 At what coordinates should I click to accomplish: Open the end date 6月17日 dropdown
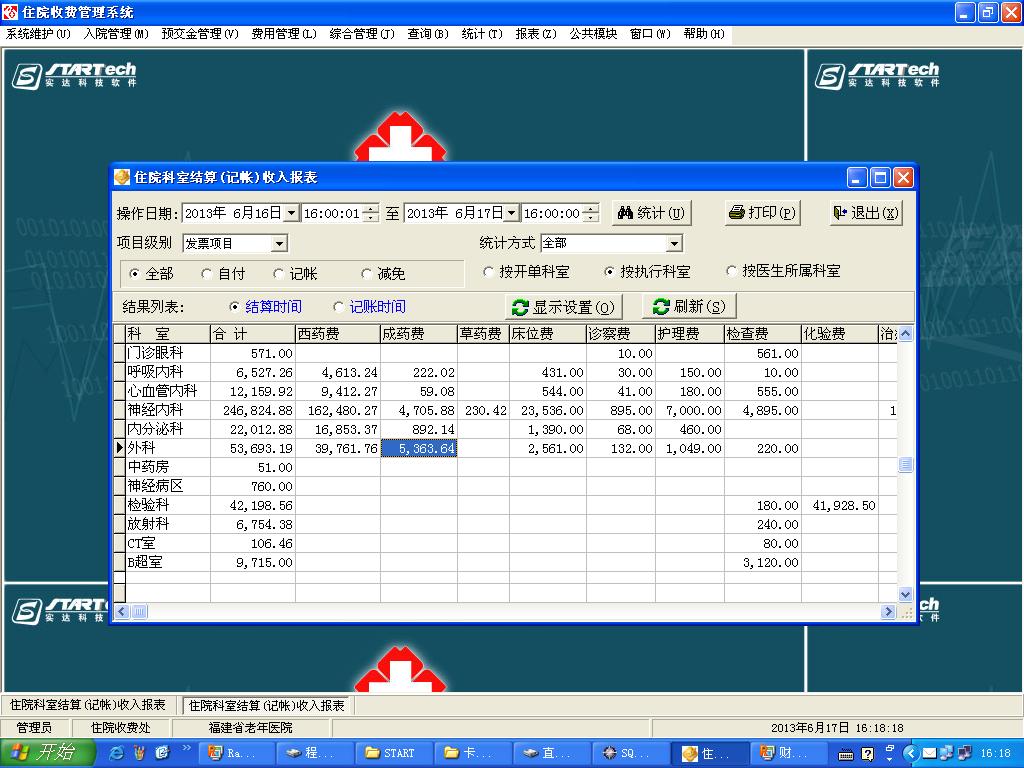coord(511,213)
